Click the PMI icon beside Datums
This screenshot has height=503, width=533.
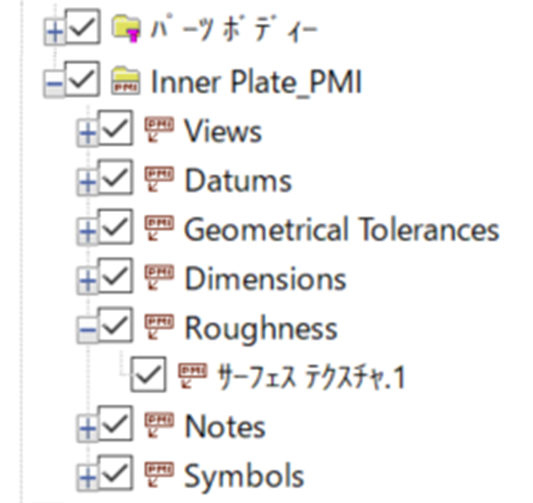tap(159, 179)
